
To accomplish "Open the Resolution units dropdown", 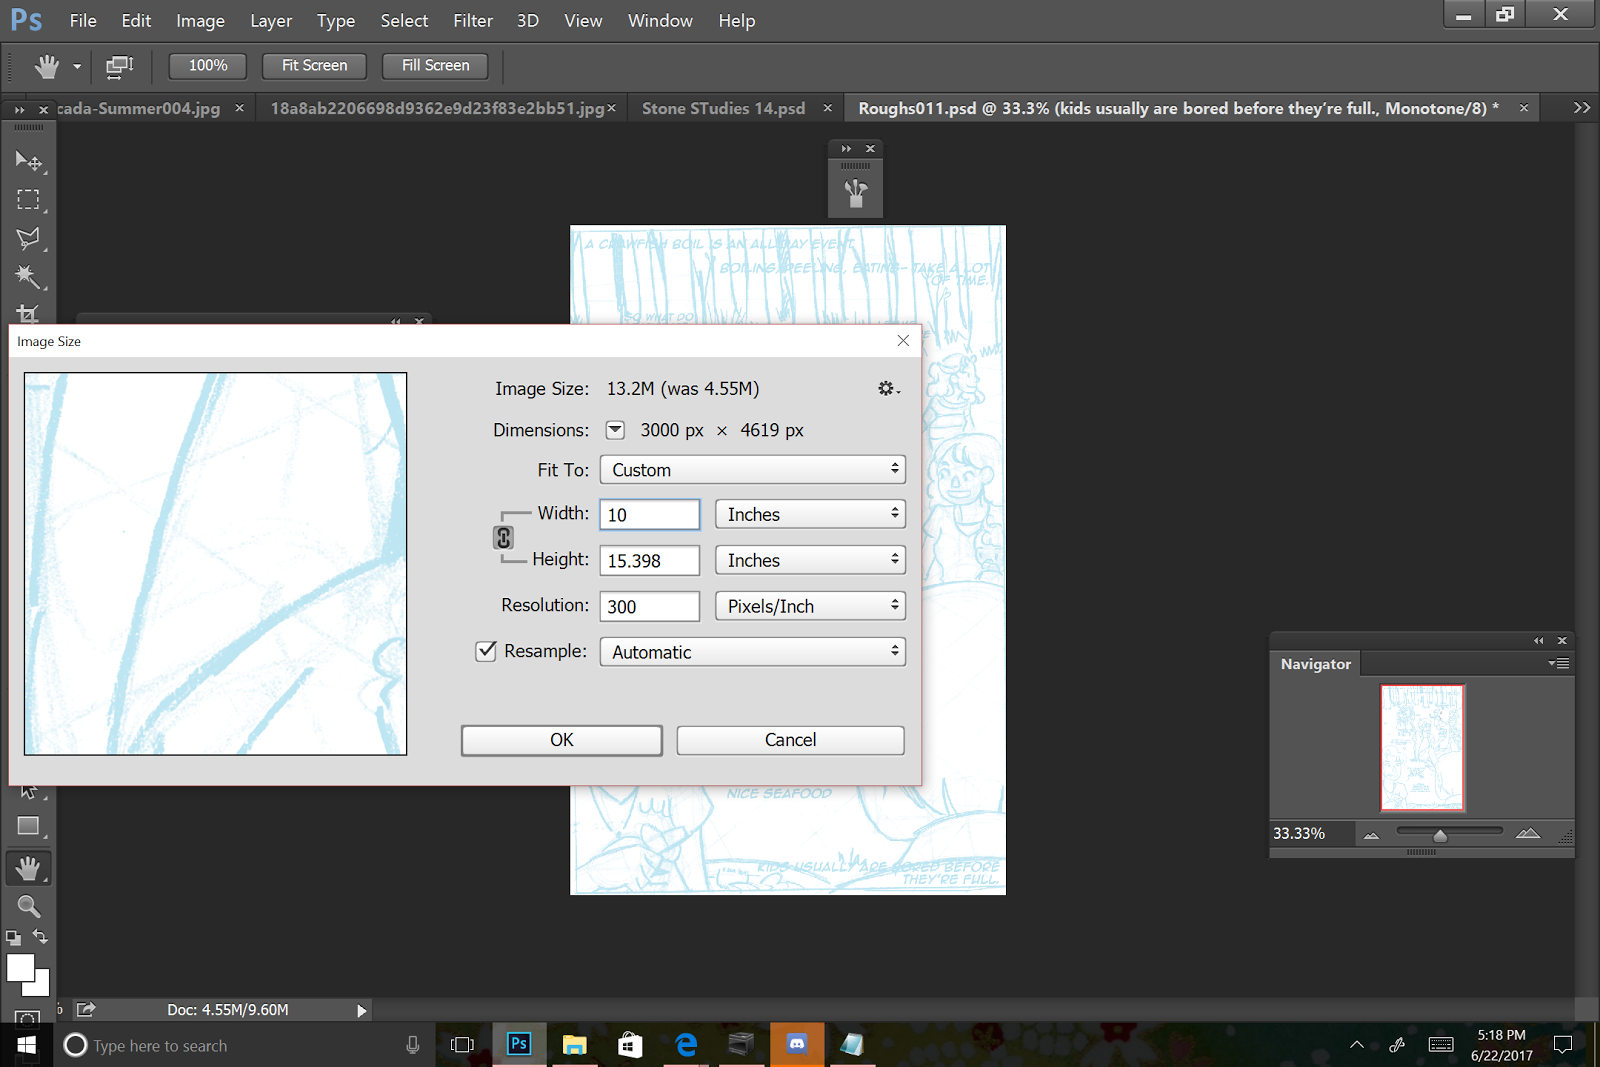I will click(x=810, y=606).
